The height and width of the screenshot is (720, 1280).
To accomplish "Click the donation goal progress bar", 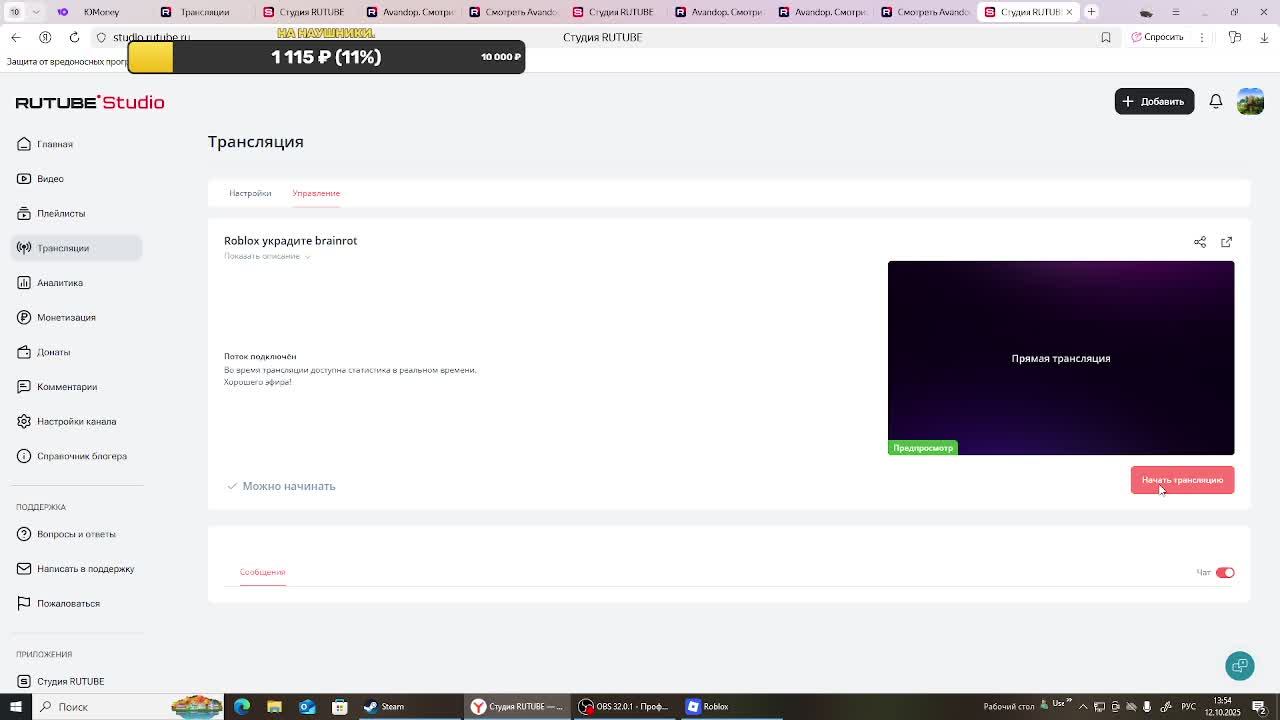I will [x=326, y=57].
